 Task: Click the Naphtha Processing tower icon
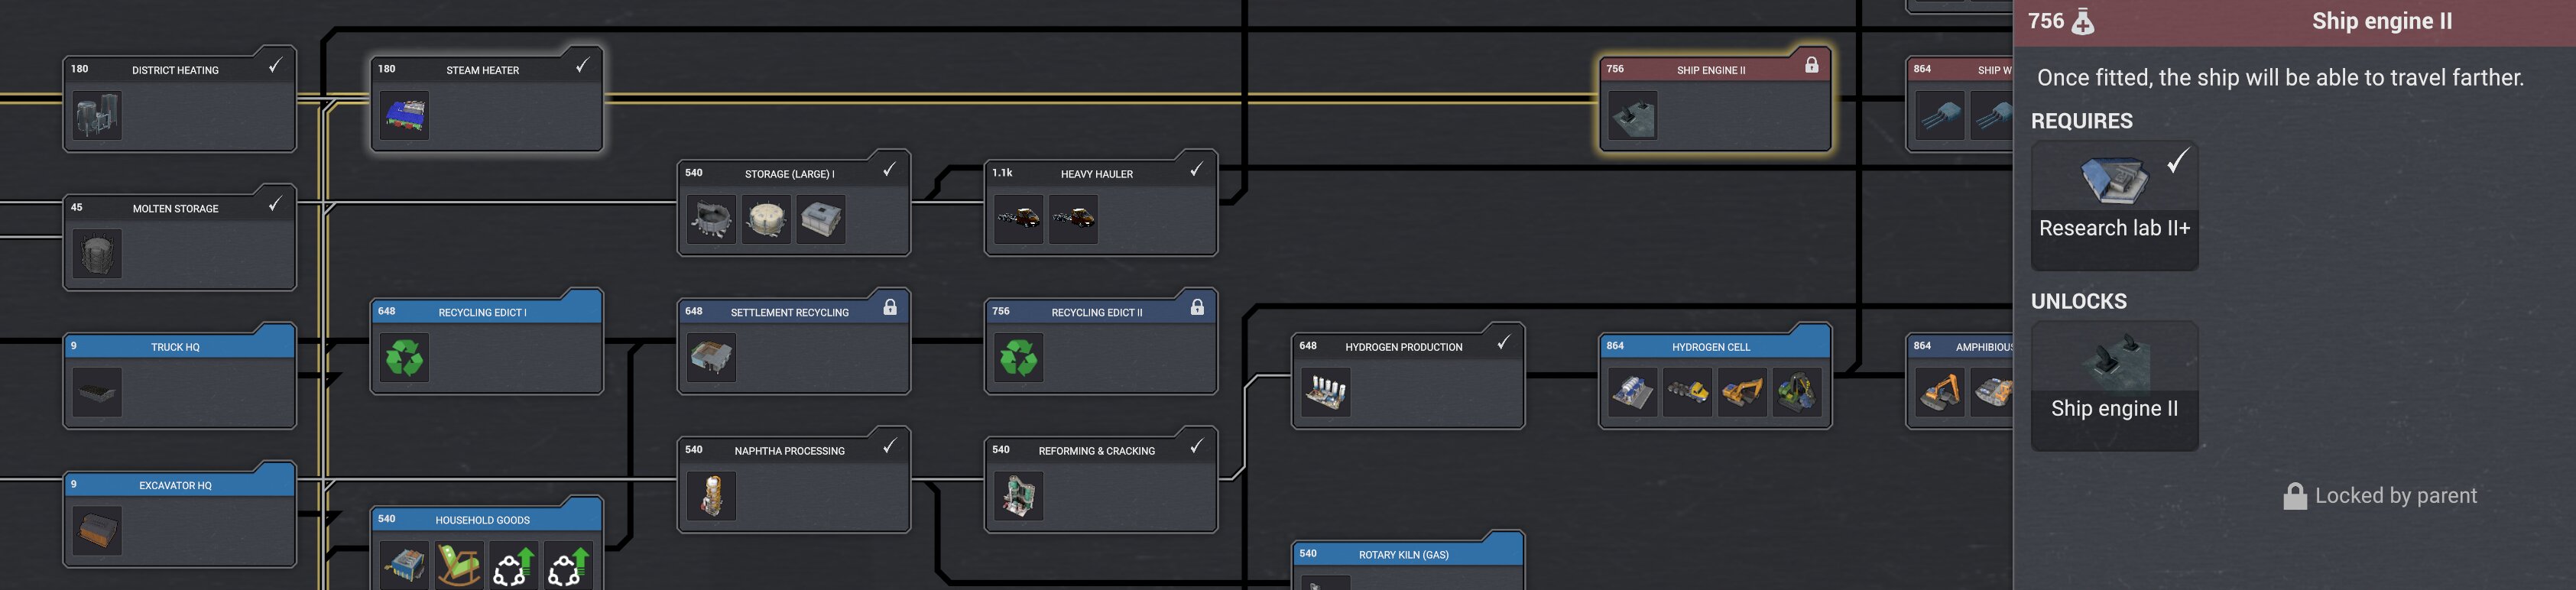712,496
